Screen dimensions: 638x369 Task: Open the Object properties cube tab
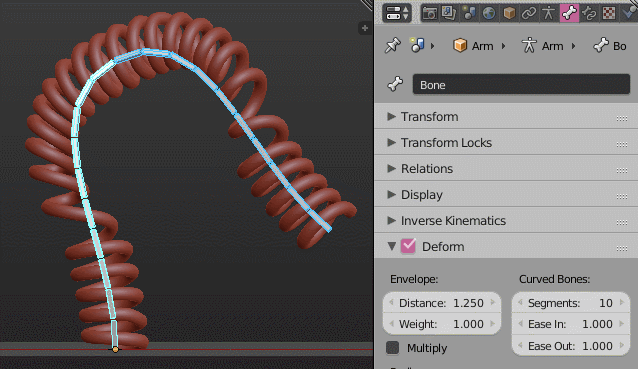509,13
